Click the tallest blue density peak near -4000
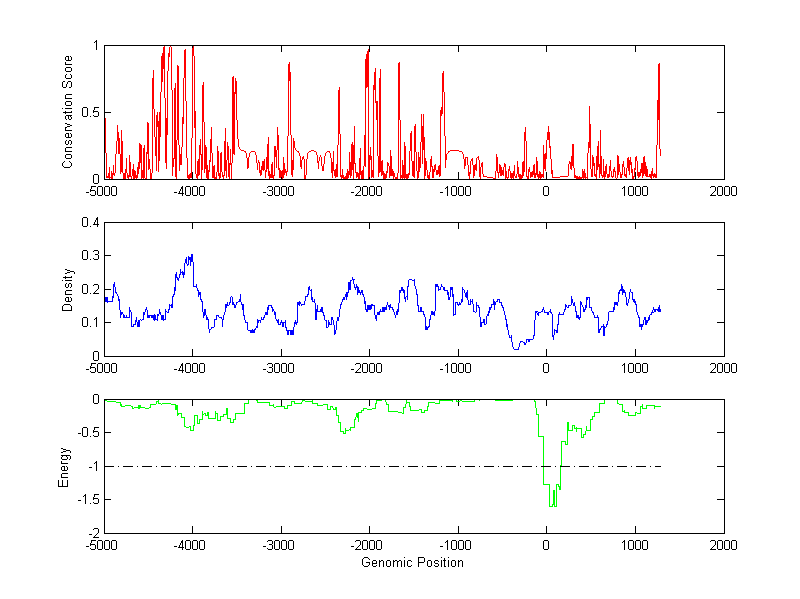800x599 pixels. coord(190,256)
